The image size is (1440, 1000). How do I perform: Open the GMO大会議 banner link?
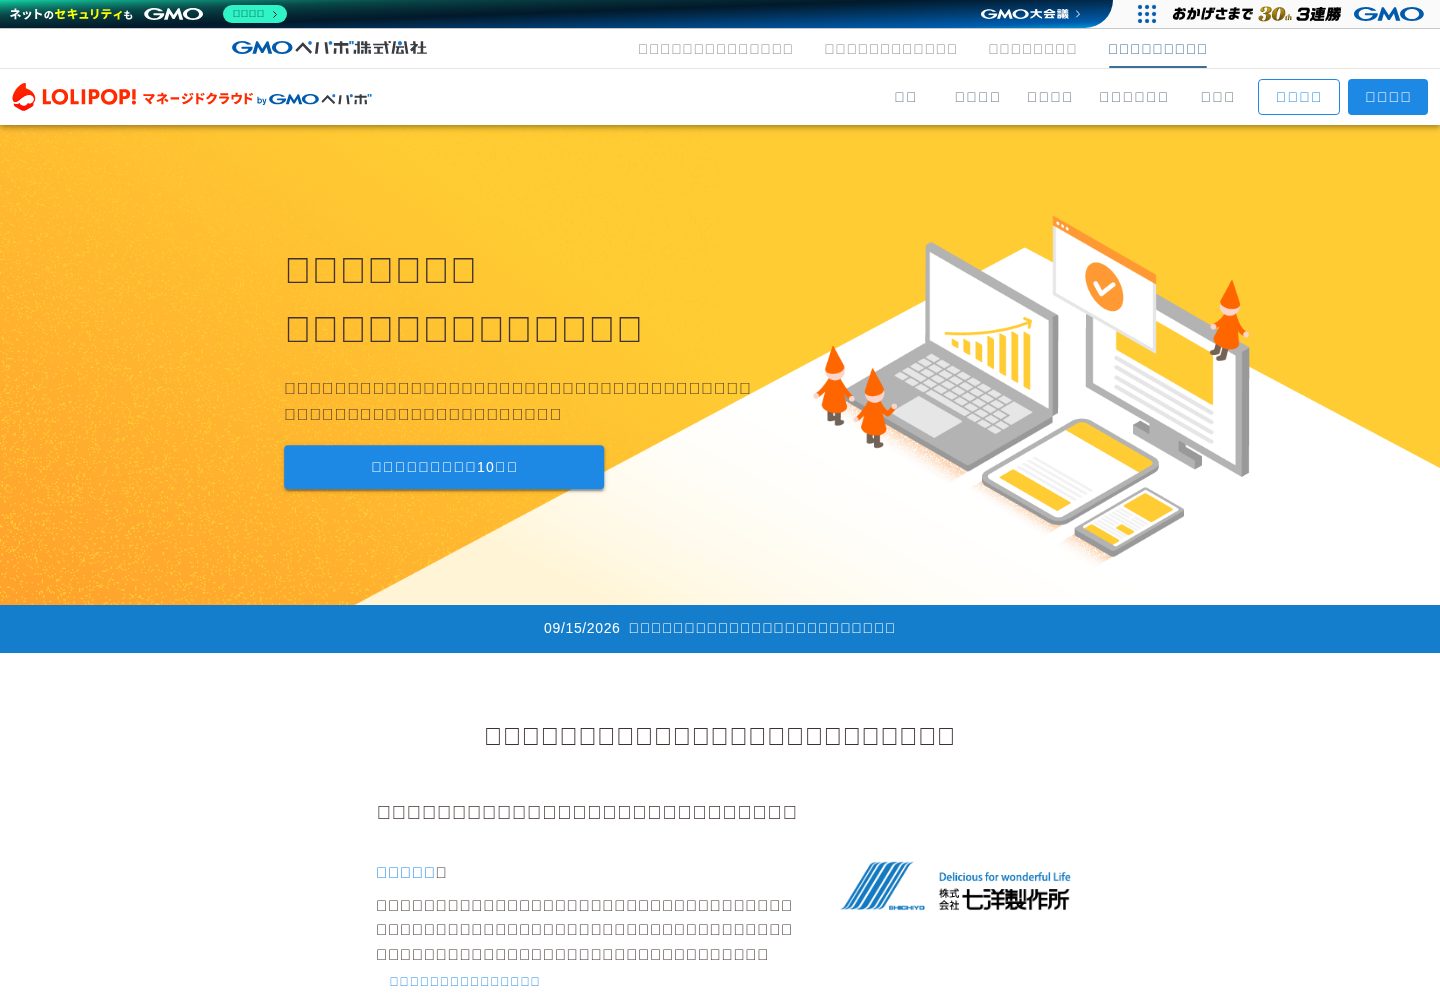pyautogui.click(x=1030, y=14)
